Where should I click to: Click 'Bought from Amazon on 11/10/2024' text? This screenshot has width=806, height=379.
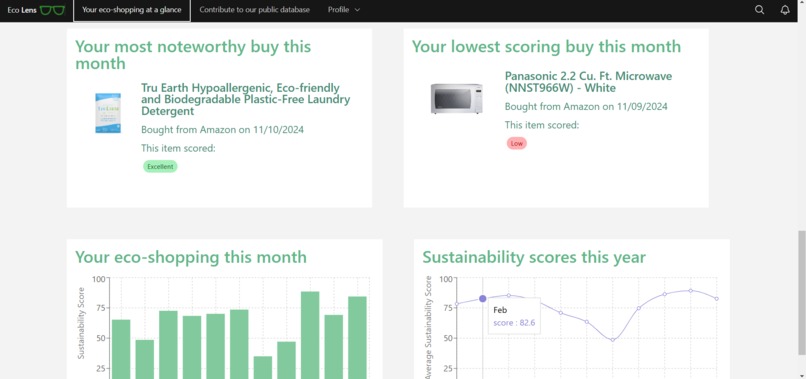coord(223,129)
